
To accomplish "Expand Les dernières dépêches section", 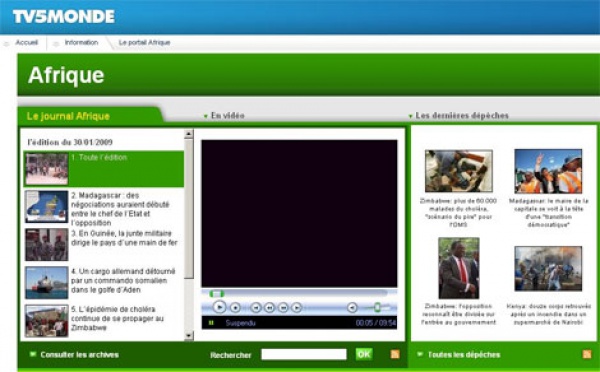I will pos(411,116).
